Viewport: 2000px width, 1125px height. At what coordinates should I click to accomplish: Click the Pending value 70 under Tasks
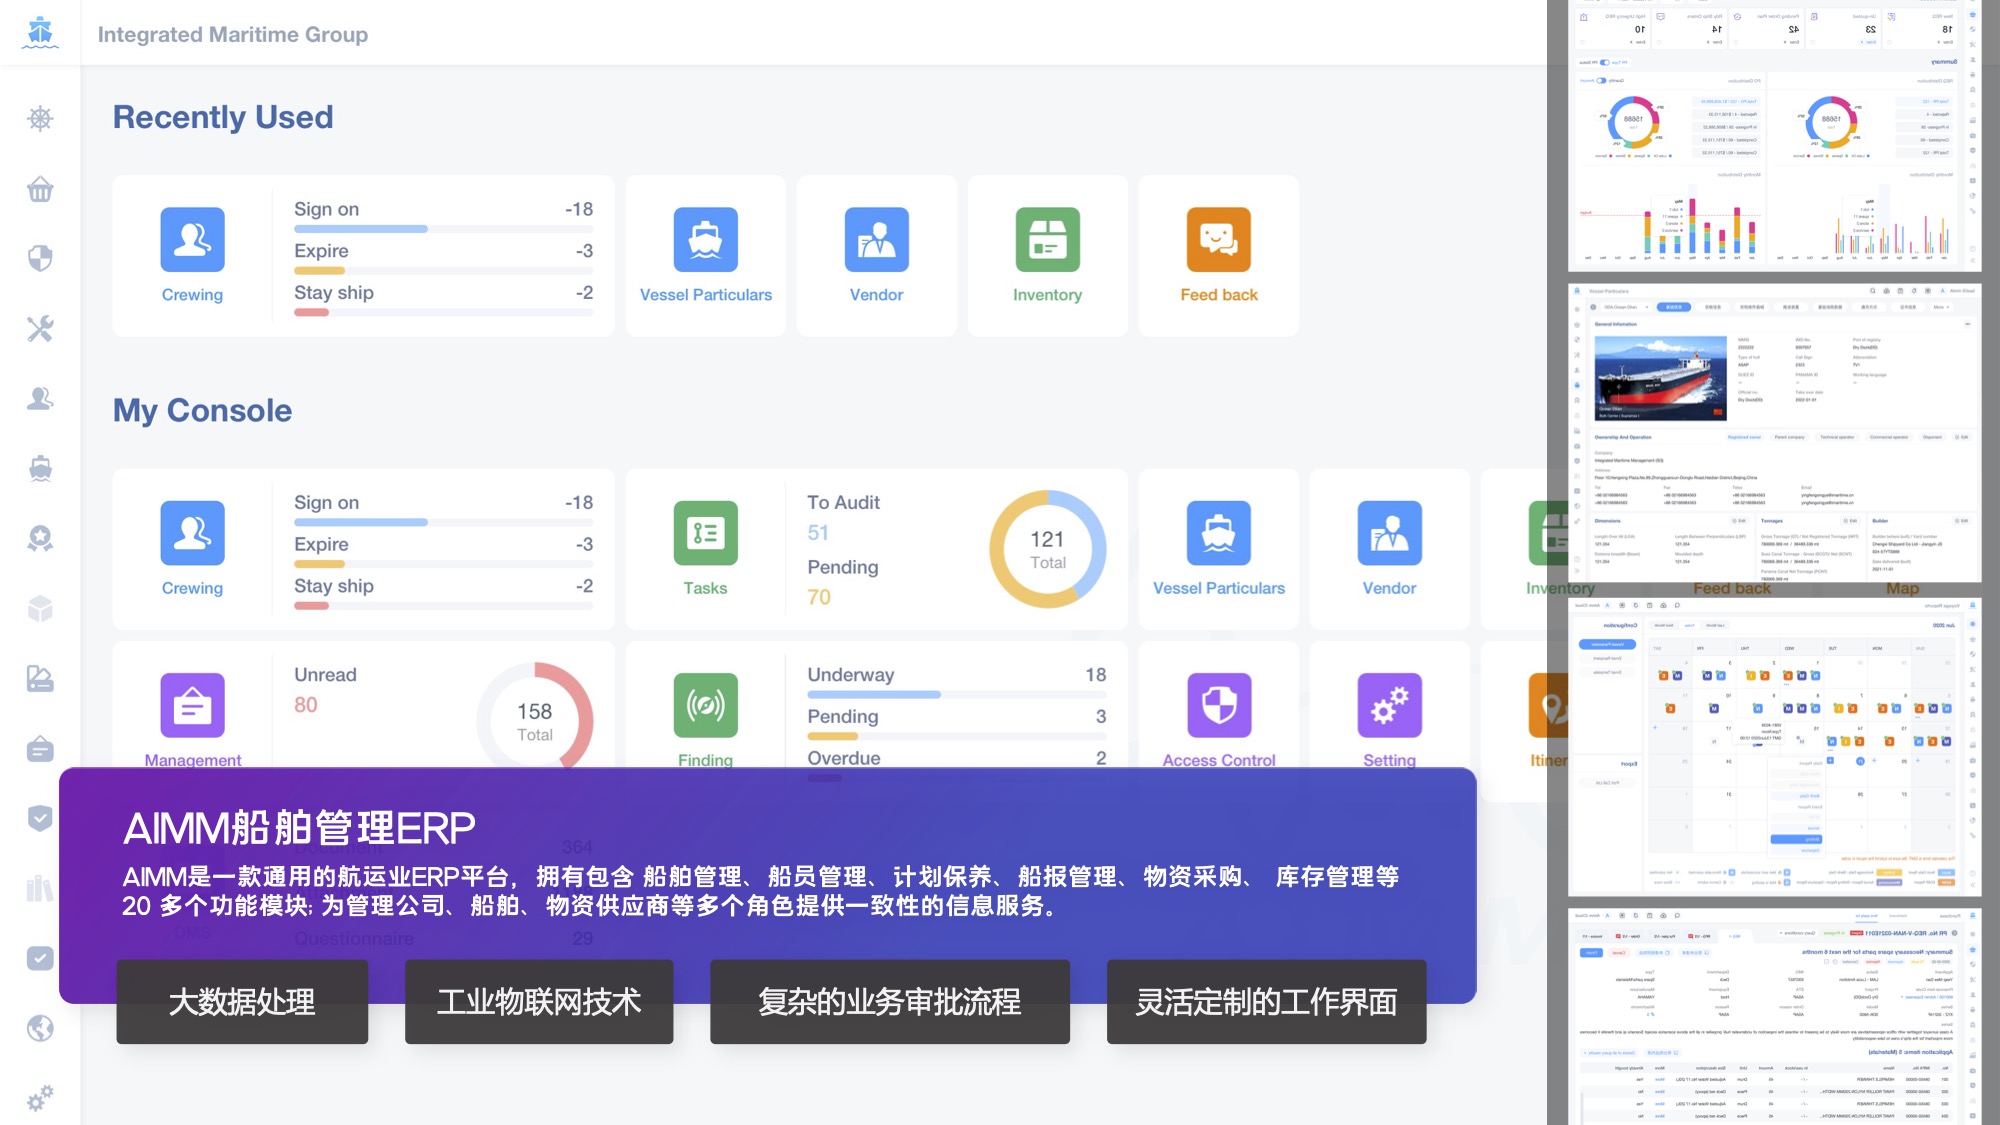[819, 597]
